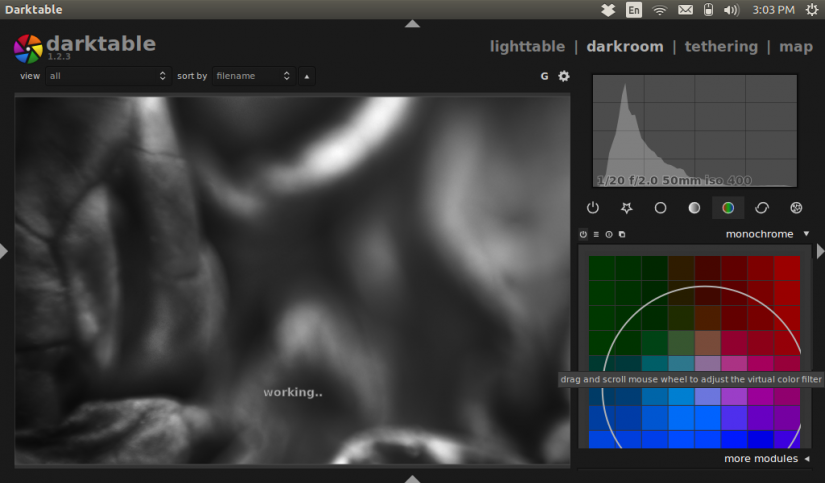Pick brightest red cell in monochrome filter grid

(787, 268)
